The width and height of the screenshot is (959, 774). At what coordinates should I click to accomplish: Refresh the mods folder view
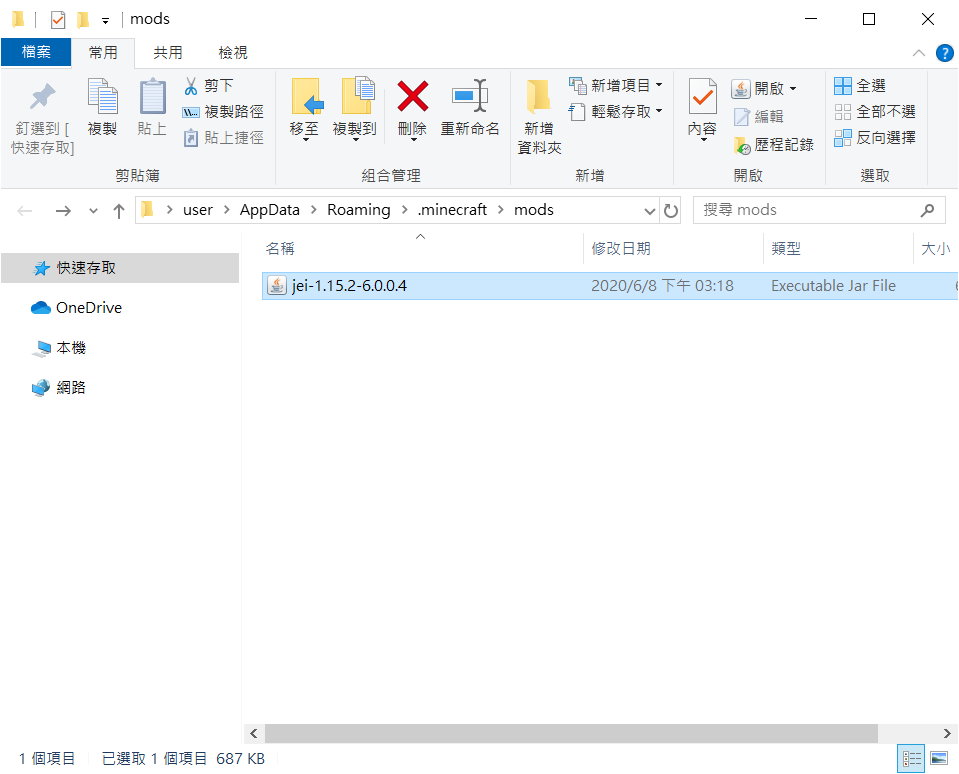671,211
